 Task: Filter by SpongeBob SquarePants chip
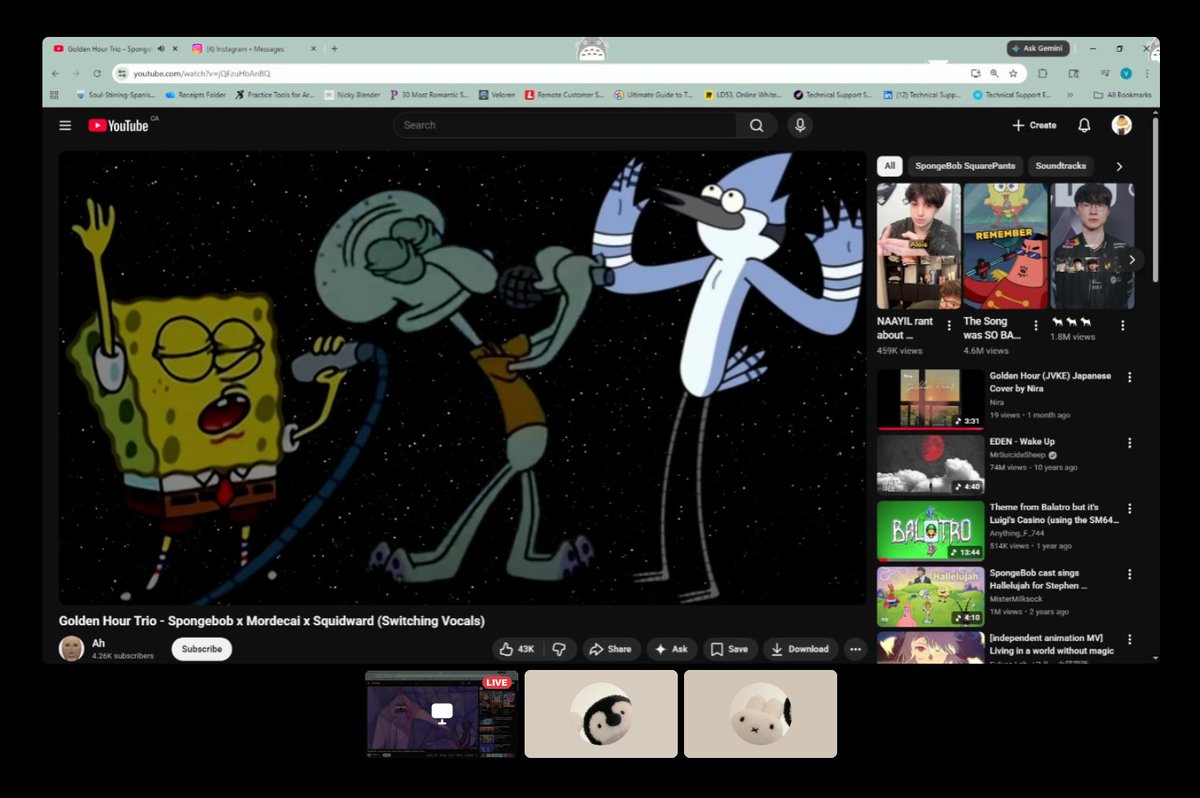(x=965, y=166)
